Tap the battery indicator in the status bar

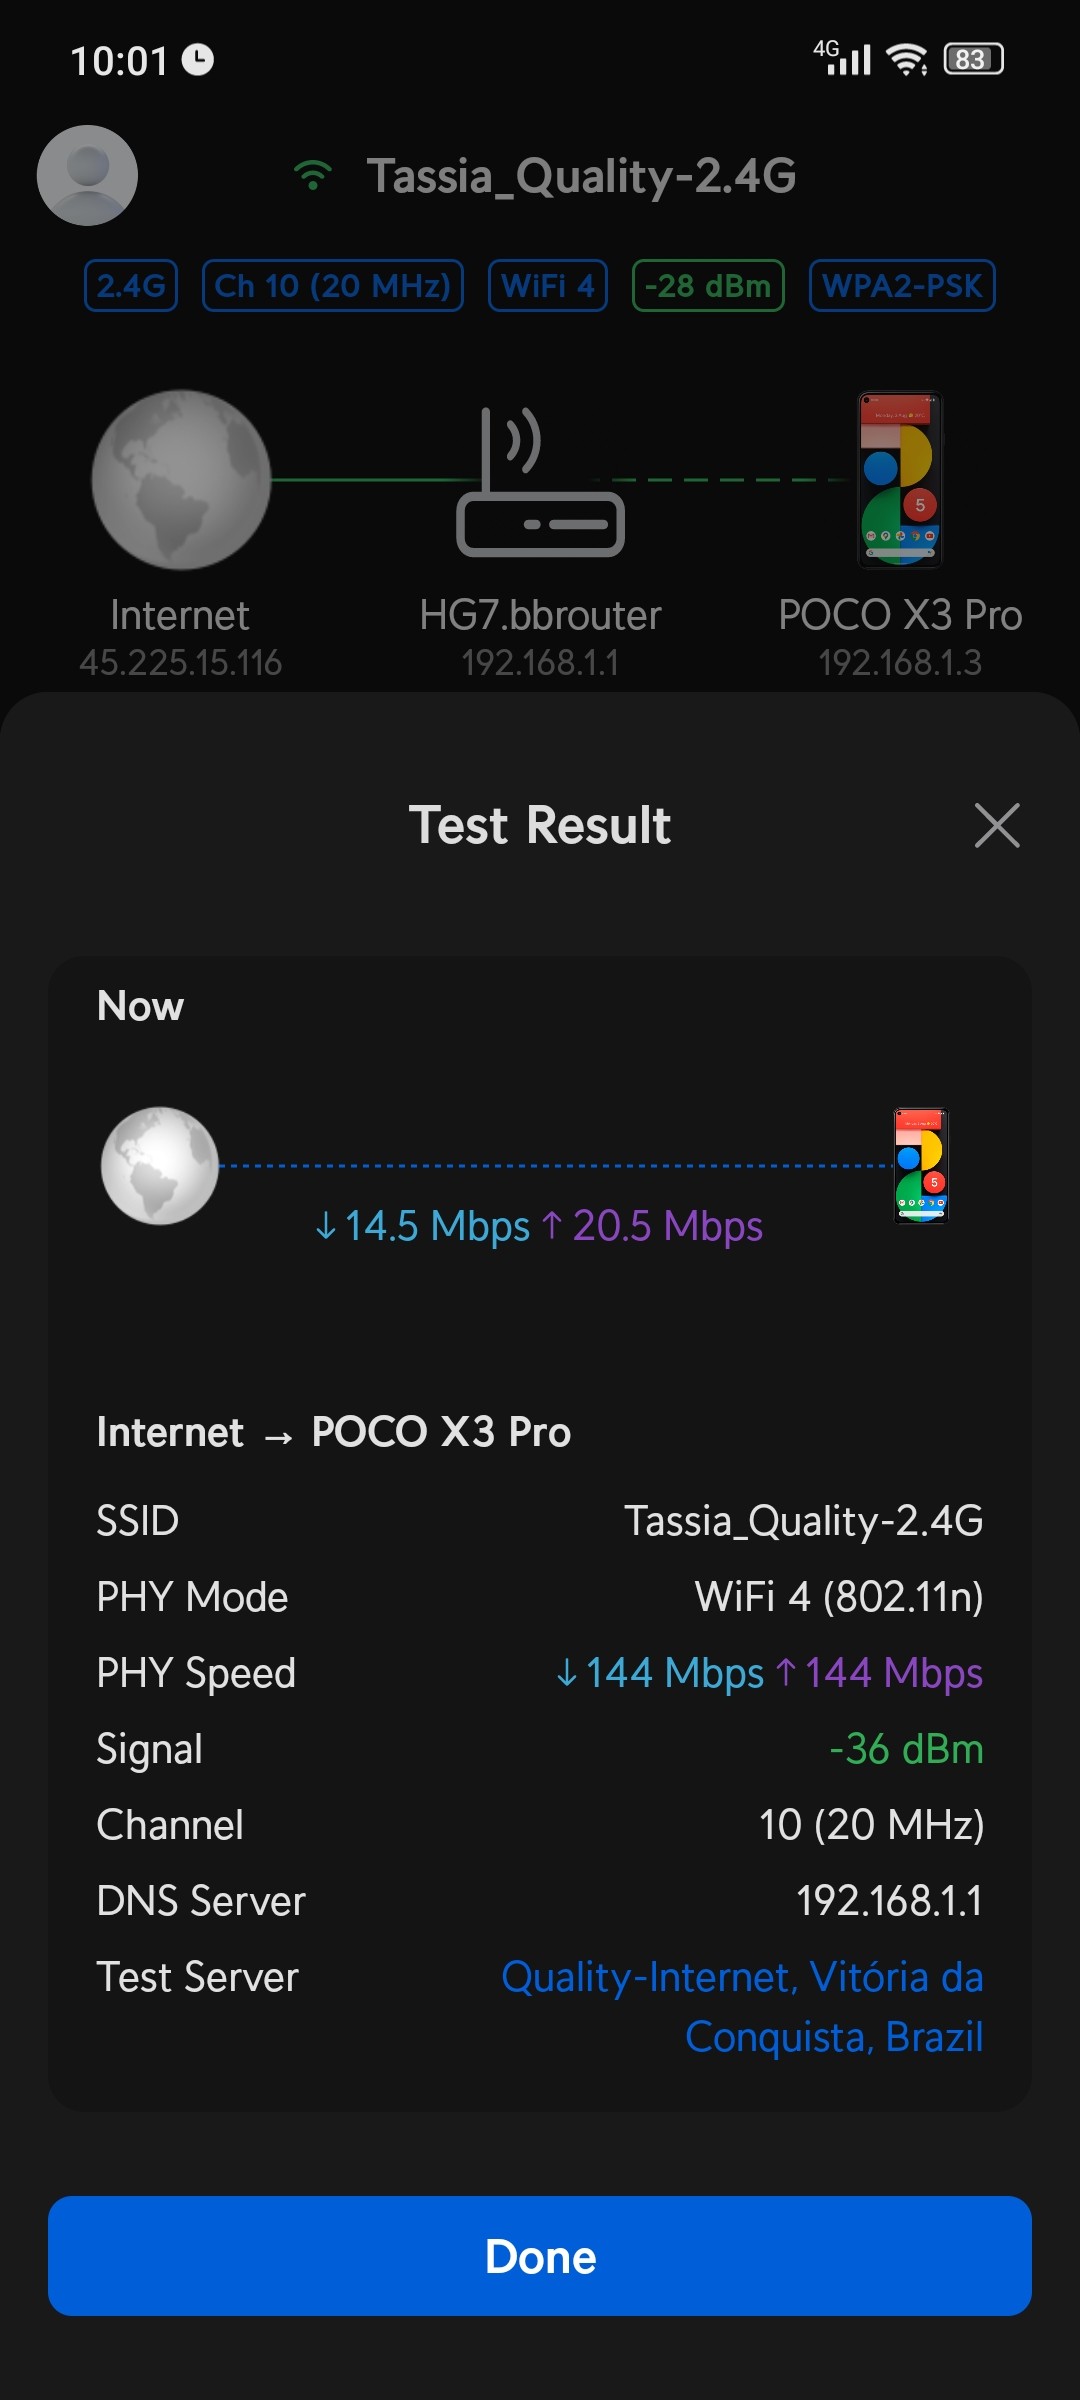pyautogui.click(x=973, y=59)
